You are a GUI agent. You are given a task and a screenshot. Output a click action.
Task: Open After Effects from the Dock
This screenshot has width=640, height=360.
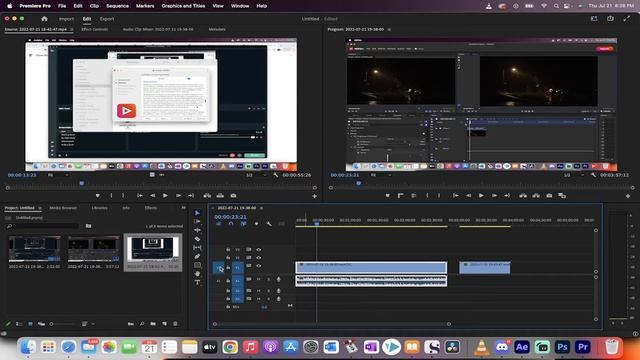click(522, 347)
